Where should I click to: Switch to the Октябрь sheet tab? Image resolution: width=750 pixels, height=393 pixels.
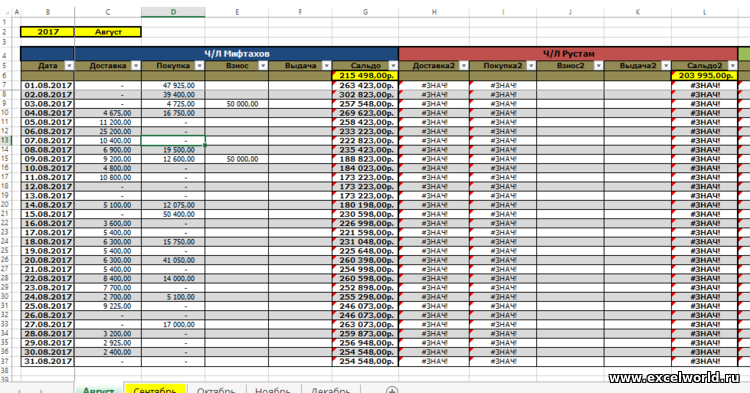pyautogui.click(x=216, y=389)
